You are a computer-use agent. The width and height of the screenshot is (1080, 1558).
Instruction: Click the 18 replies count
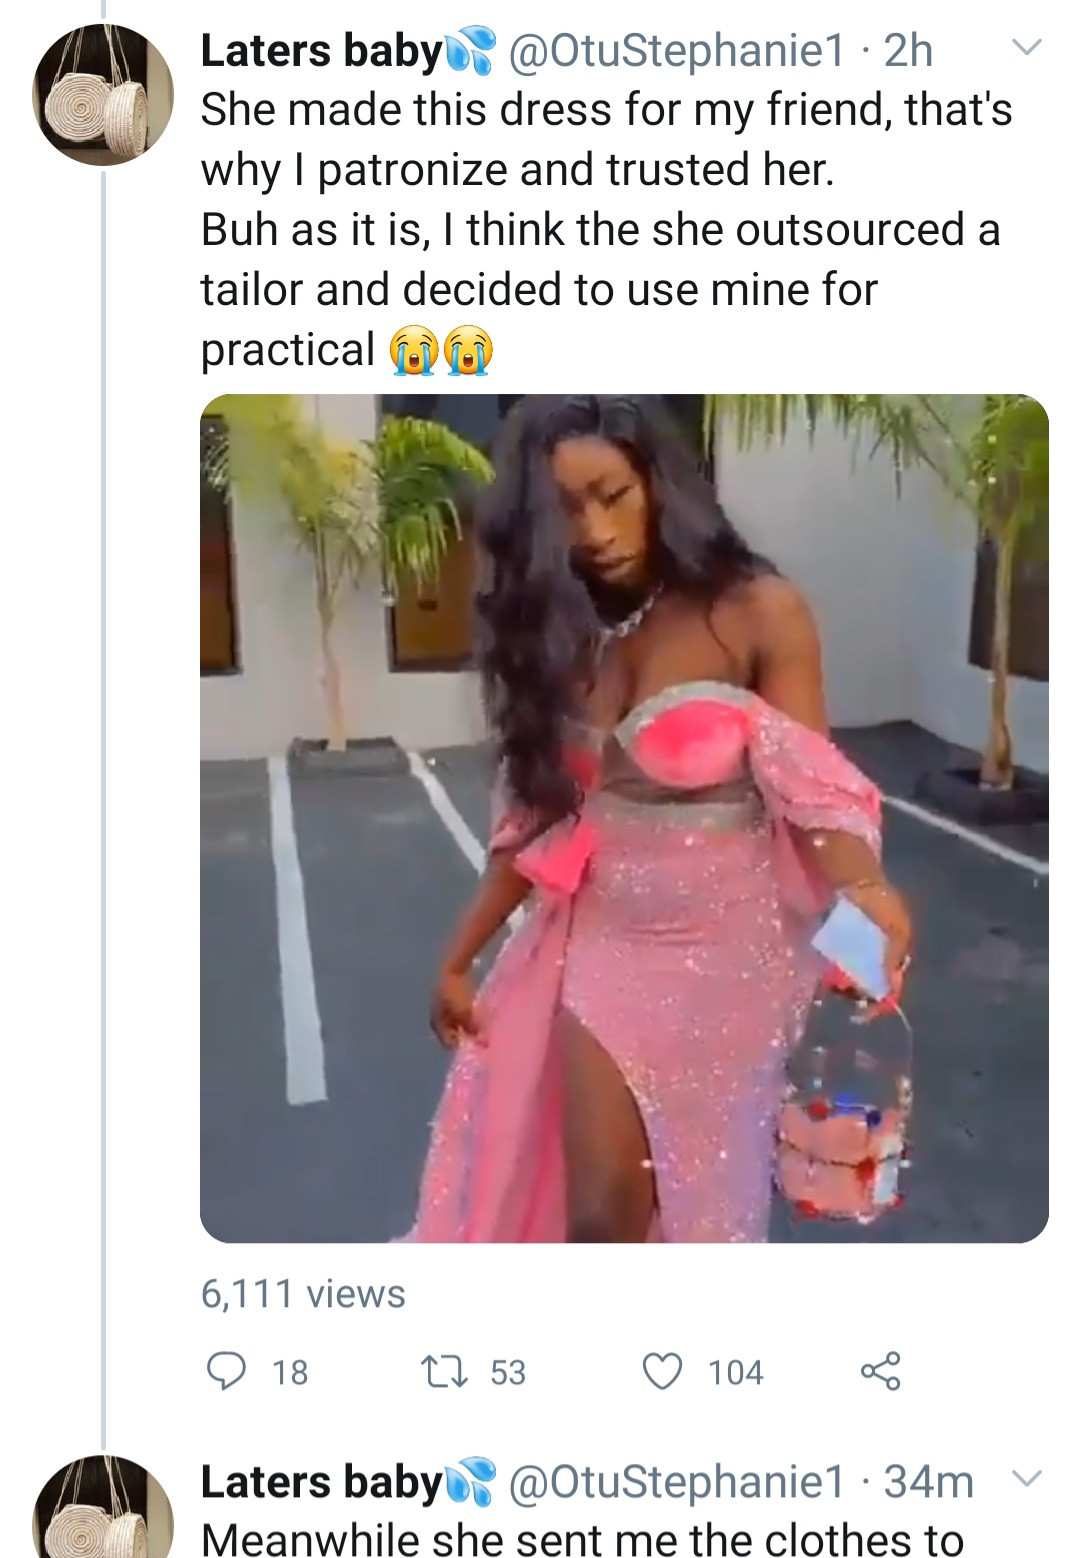click(x=290, y=1372)
